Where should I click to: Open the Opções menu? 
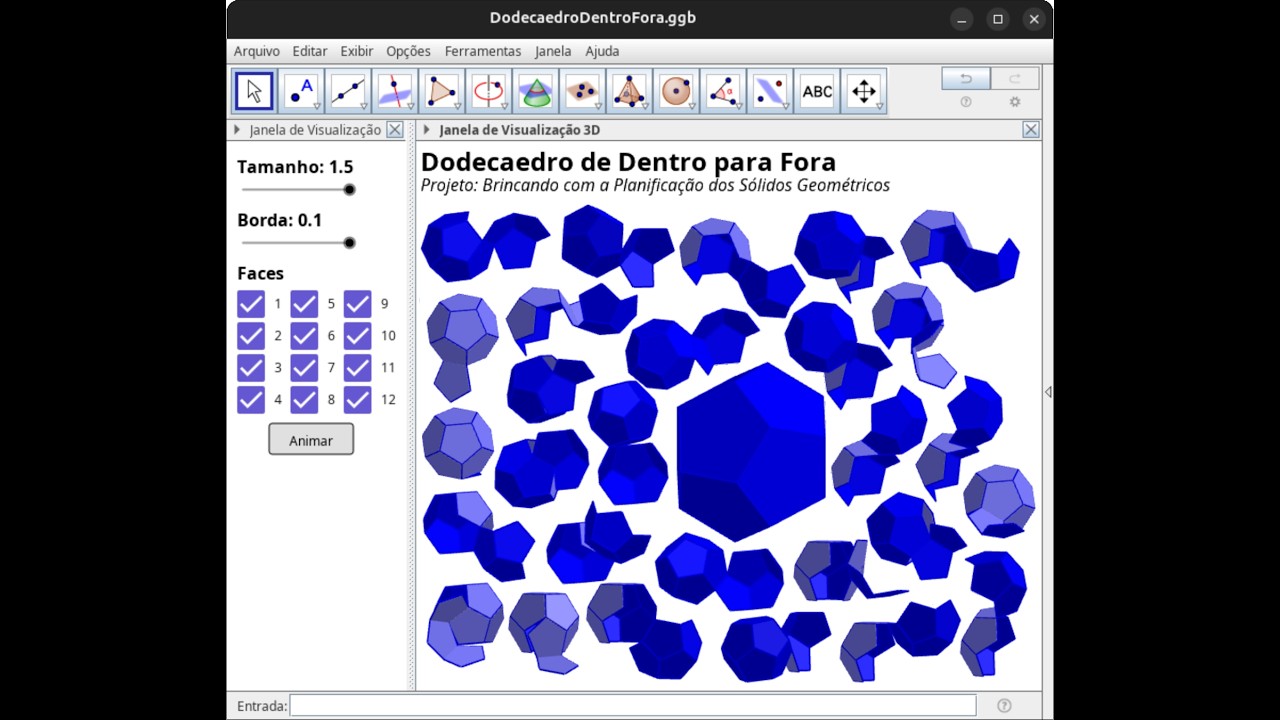point(408,51)
